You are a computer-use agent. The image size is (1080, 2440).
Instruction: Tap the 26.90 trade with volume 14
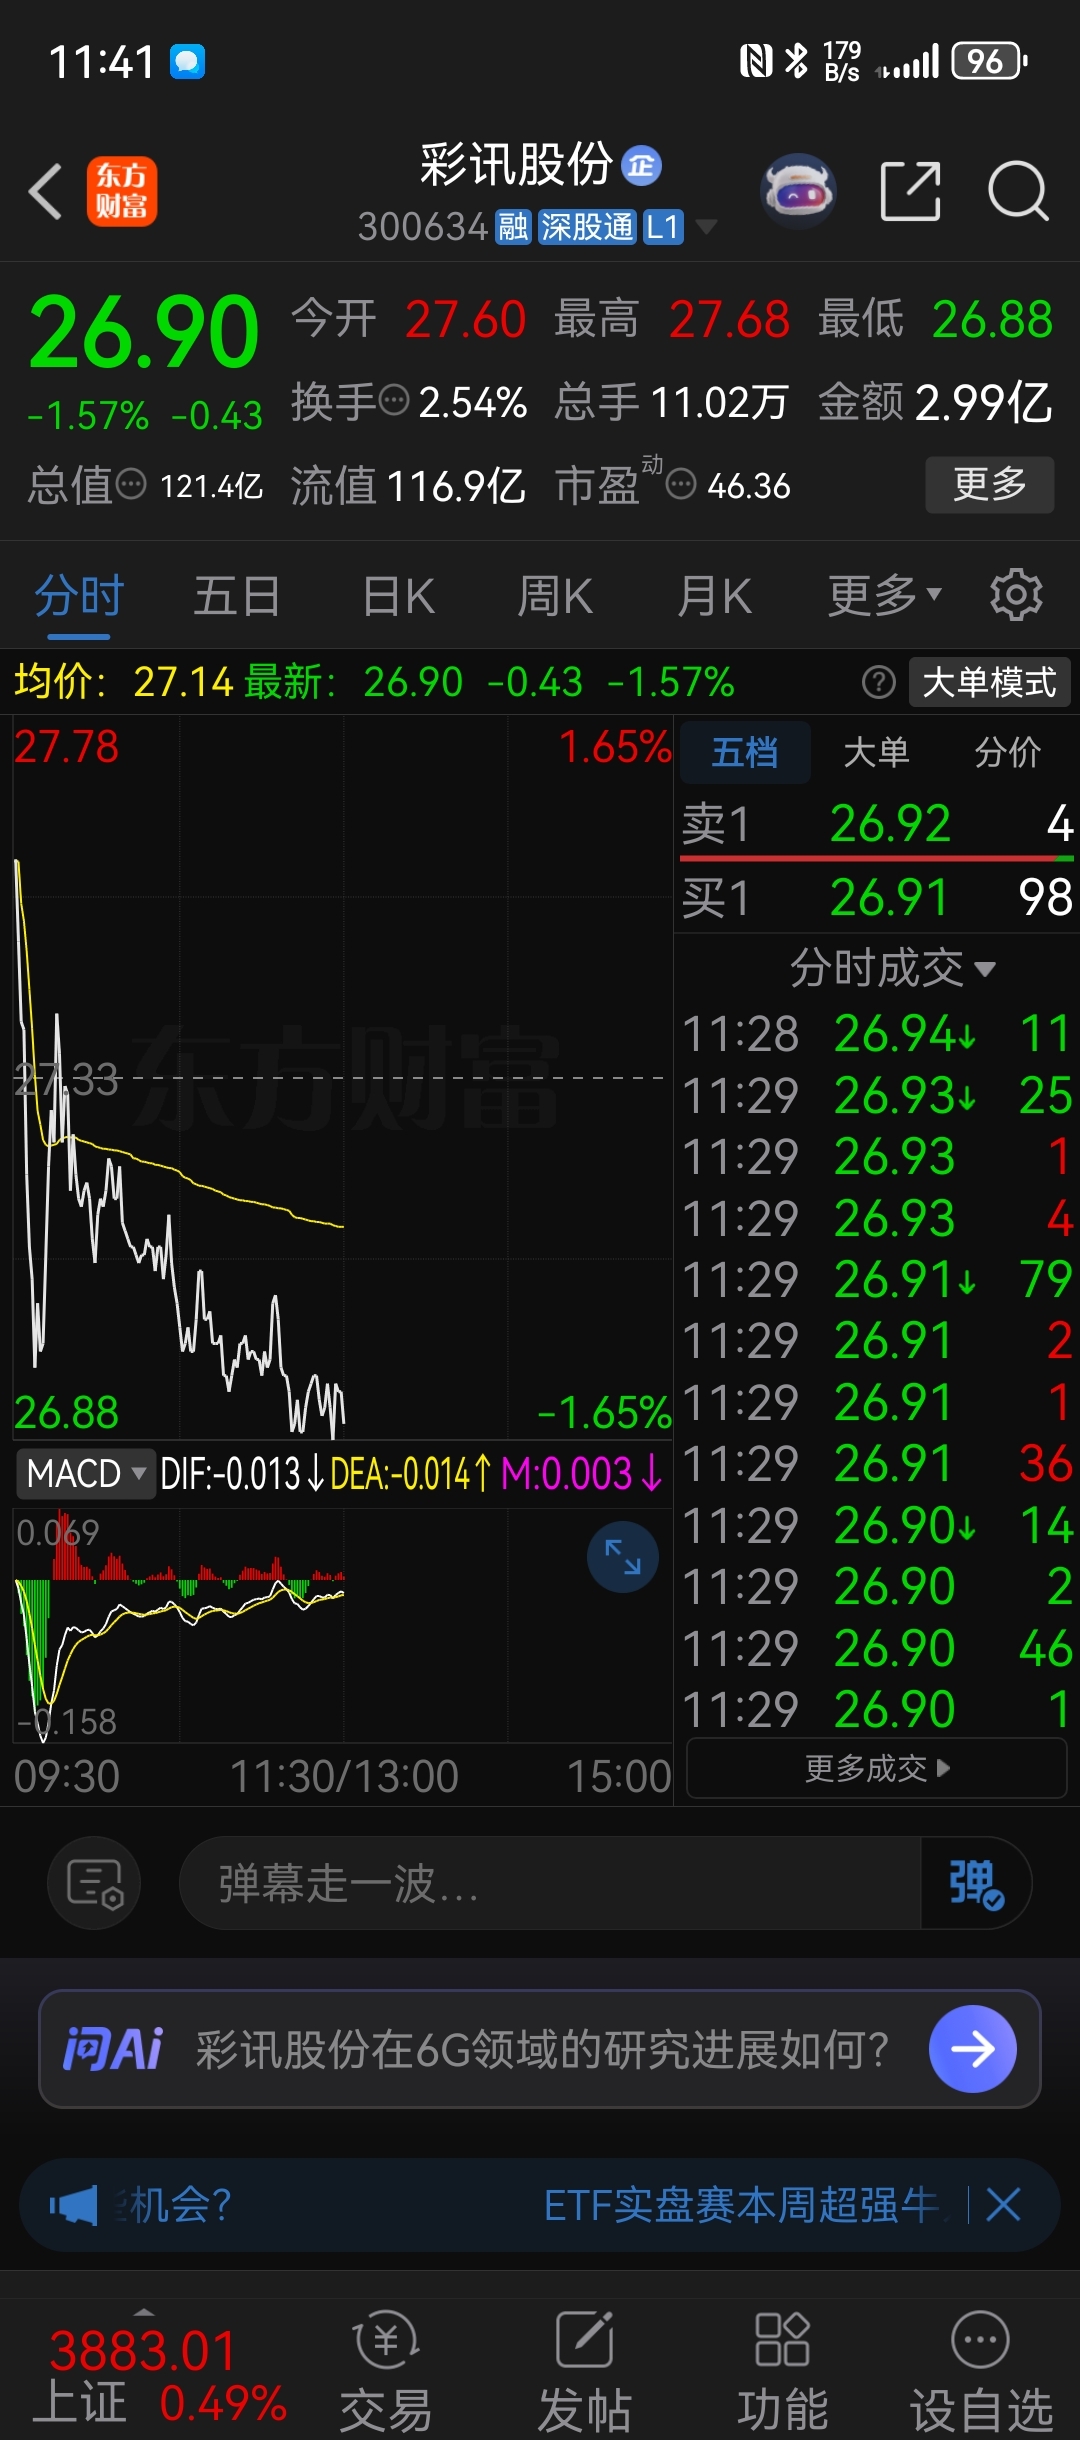(x=877, y=1525)
